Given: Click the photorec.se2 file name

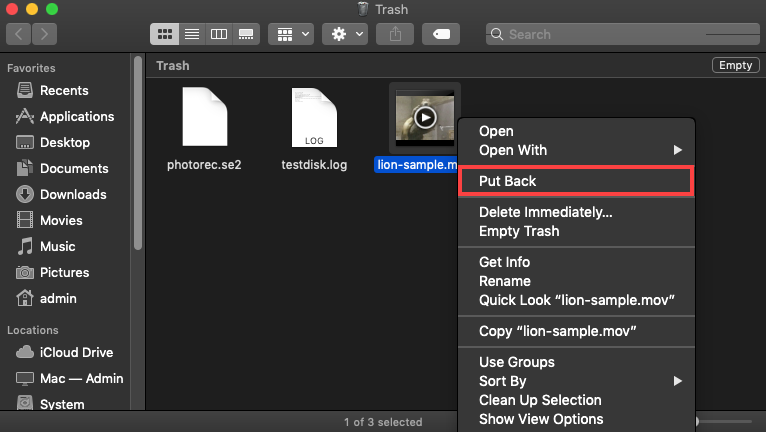Looking at the screenshot, I should [204, 165].
